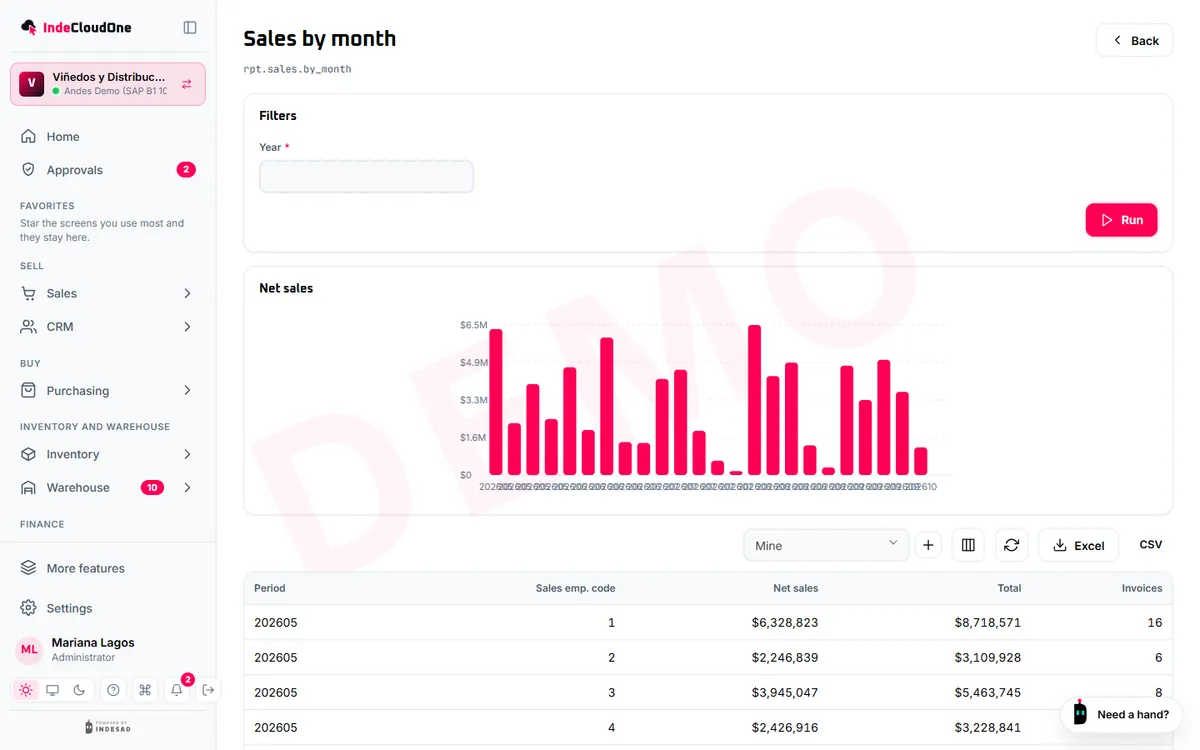Open the notifications bell
Viewport: 1200px width, 750px height.
(x=177, y=690)
